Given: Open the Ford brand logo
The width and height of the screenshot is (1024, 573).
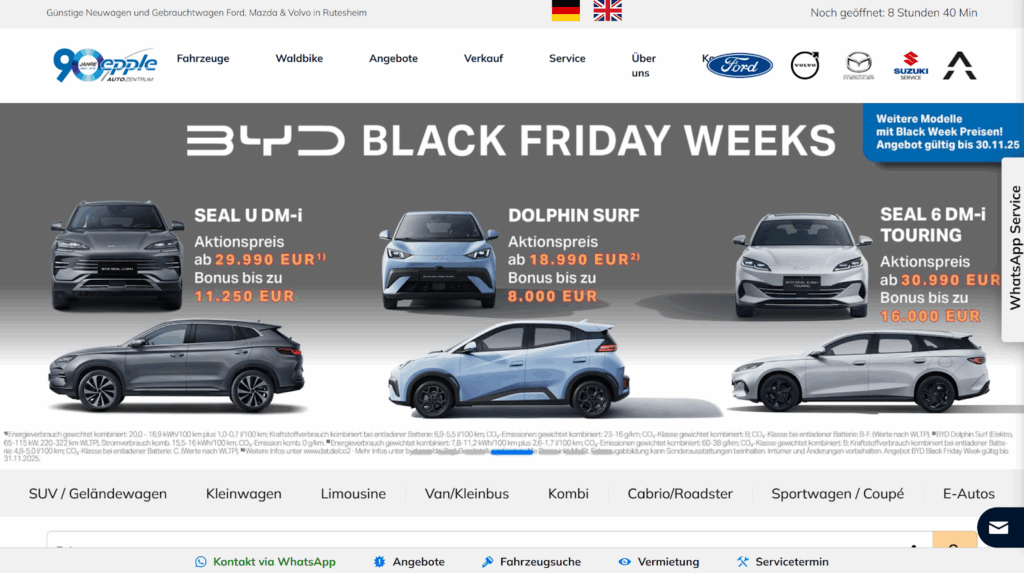Looking at the screenshot, I should pos(739,65).
